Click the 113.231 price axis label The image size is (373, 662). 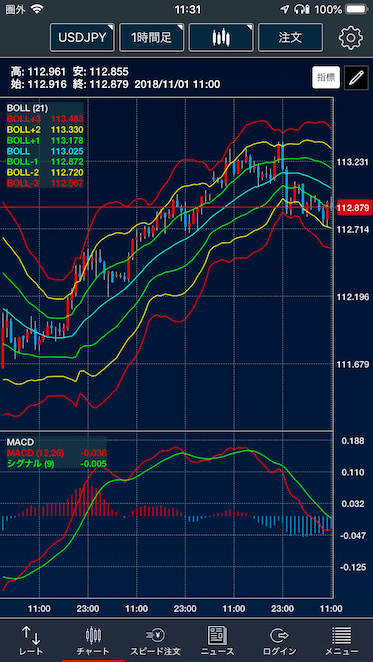point(354,162)
